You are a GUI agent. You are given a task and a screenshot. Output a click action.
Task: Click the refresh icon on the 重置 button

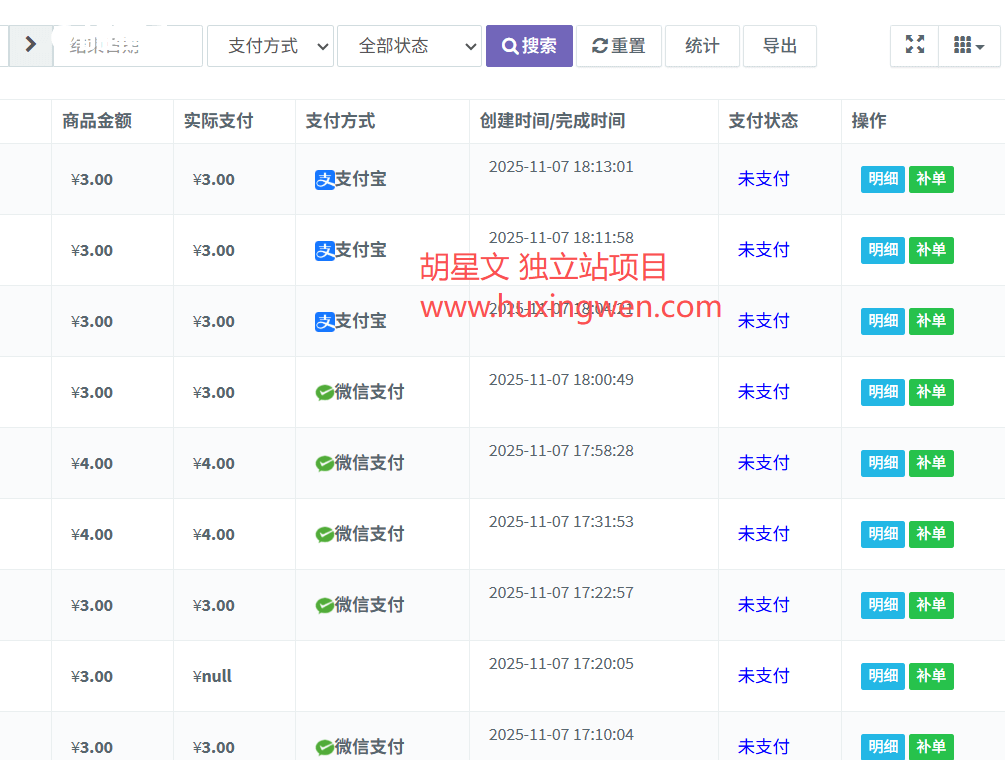(x=601, y=45)
